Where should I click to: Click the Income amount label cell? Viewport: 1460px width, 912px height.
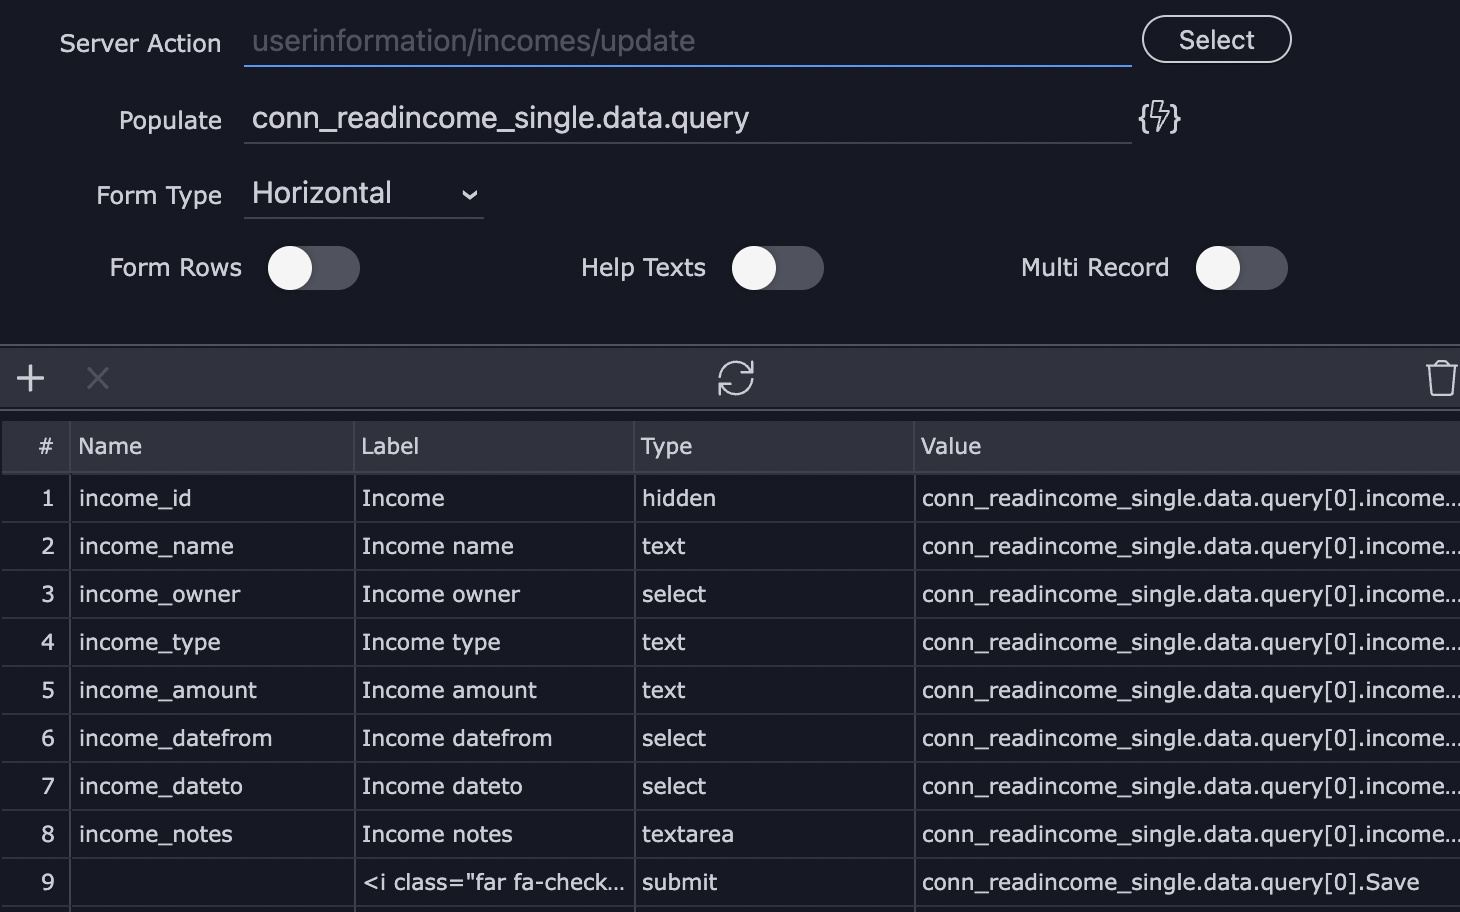[x=448, y=690]
